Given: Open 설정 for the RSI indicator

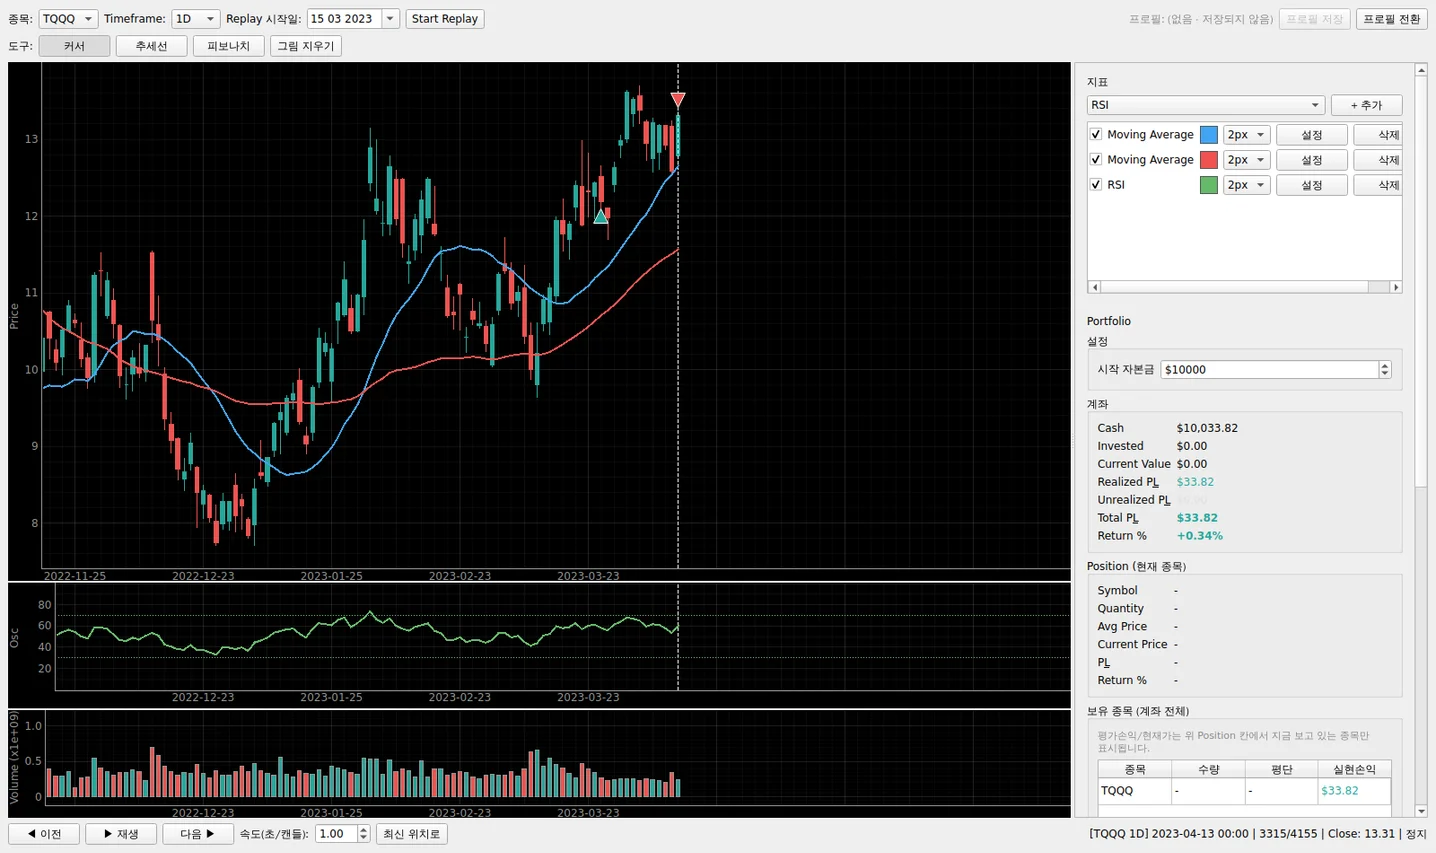Looking at the screenshot, I should click(x=1312, y=185).
